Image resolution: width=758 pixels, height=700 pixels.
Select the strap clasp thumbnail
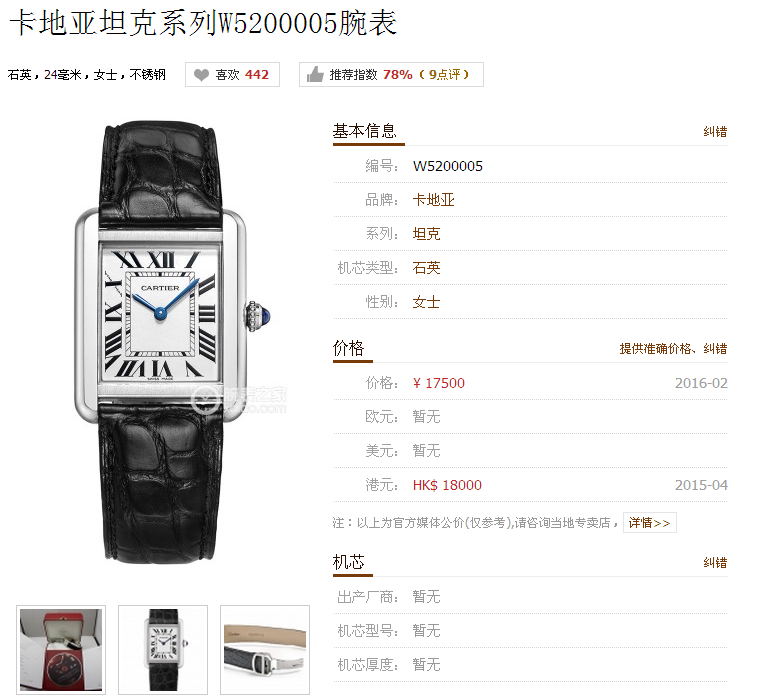point(265,650)
